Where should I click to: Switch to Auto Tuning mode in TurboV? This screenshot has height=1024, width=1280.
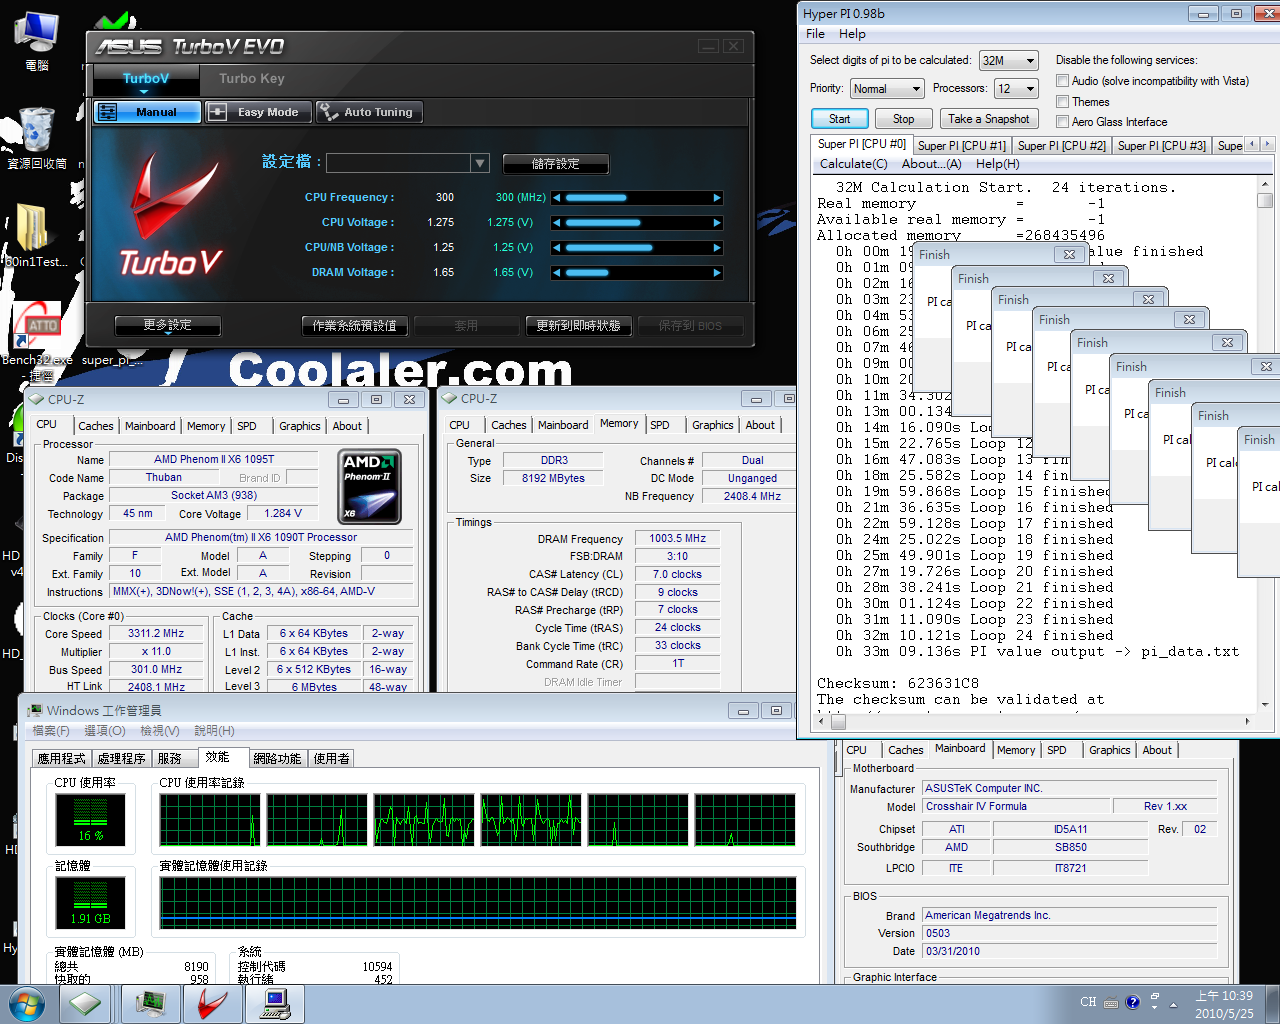369,112
